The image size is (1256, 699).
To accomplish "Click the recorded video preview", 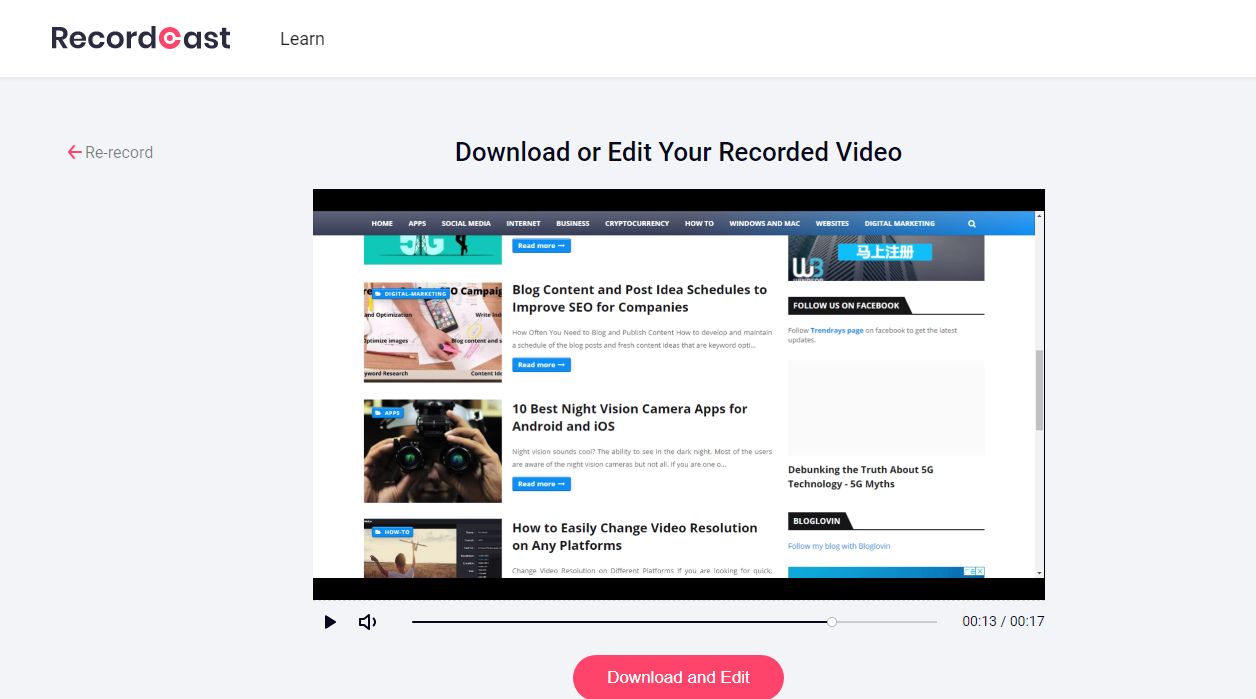I will (679, 394).
